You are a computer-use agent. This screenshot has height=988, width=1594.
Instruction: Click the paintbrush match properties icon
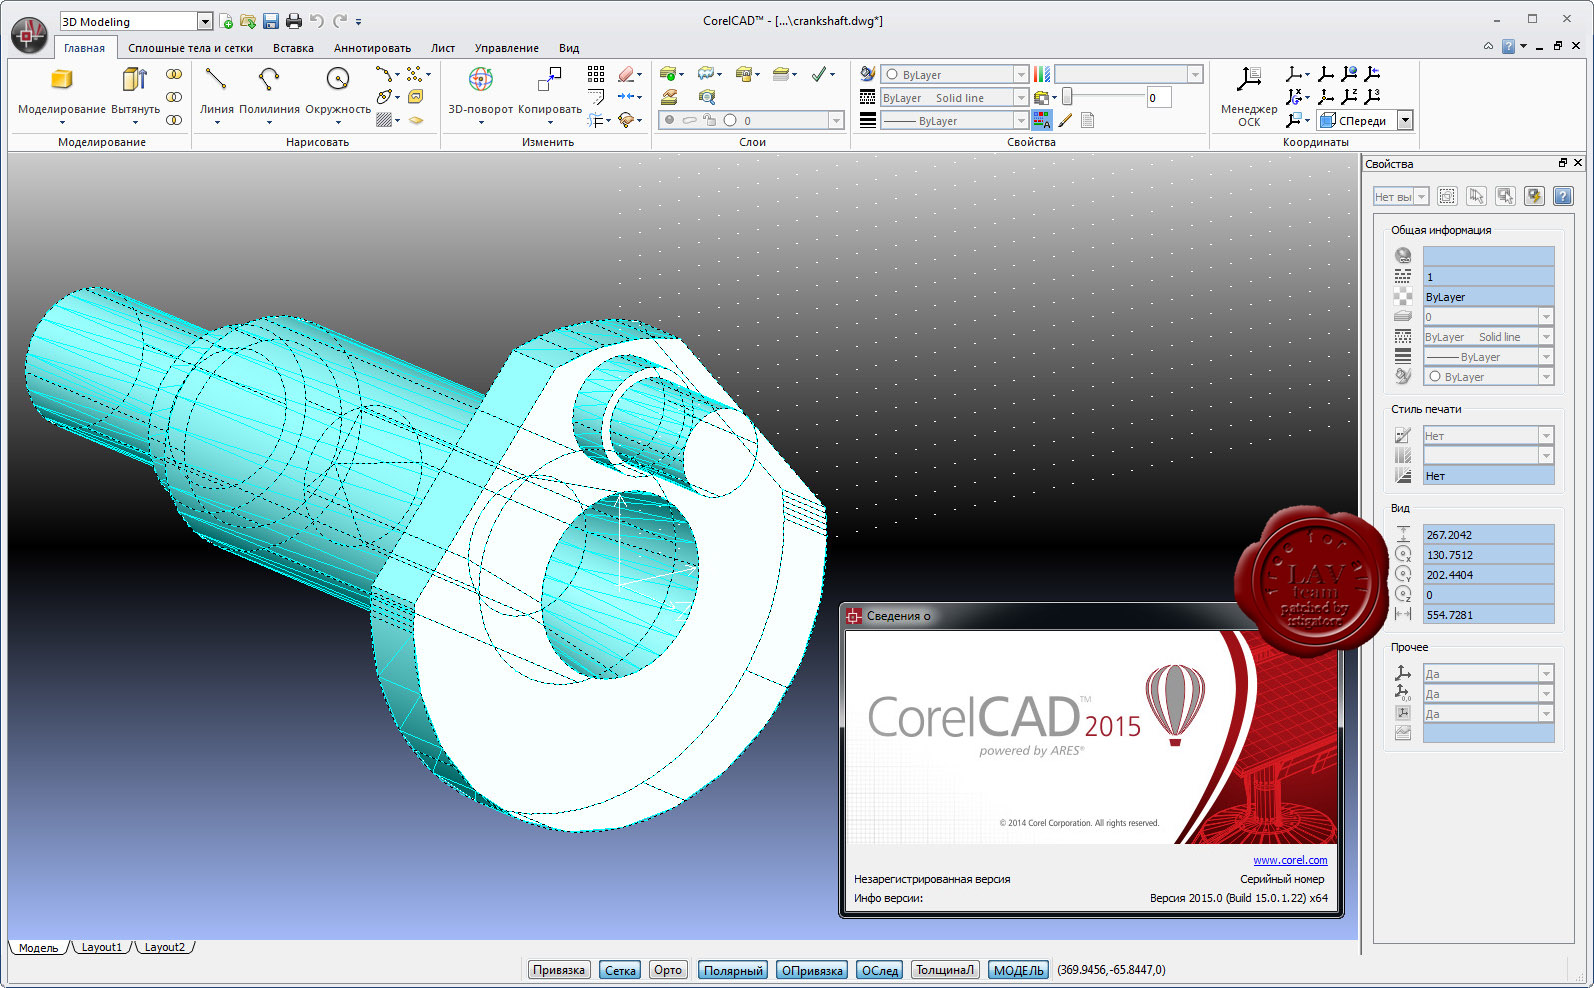pyautogui.click(x=1065, y=121)
